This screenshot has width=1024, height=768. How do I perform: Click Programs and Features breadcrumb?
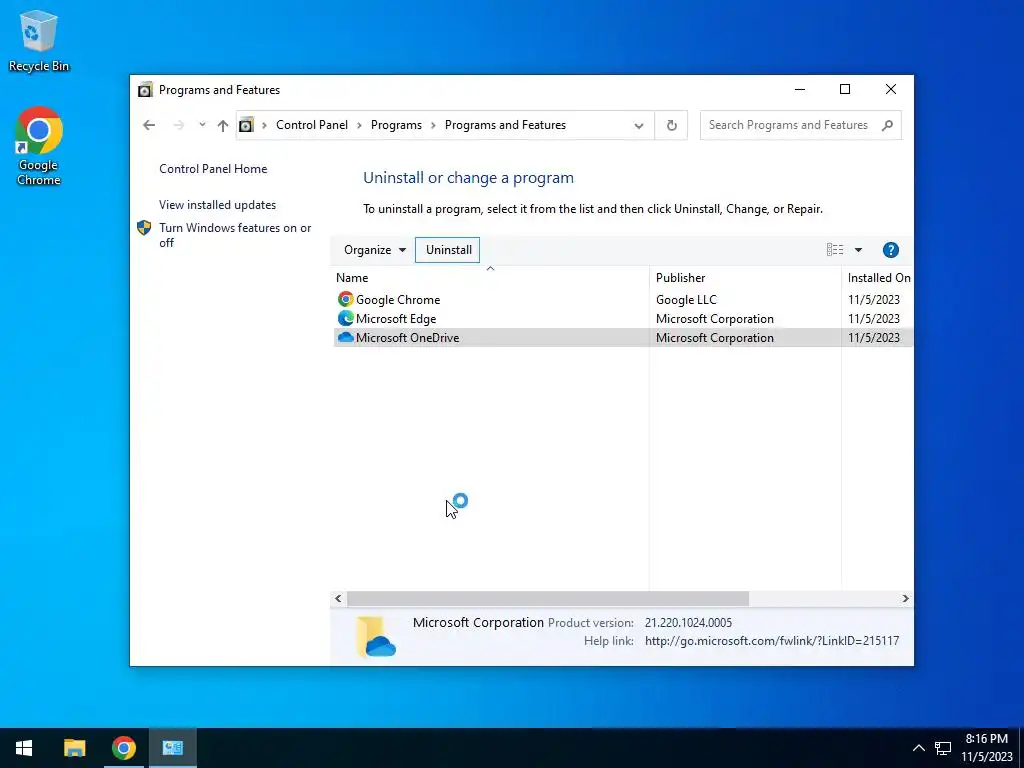[505, 125]
